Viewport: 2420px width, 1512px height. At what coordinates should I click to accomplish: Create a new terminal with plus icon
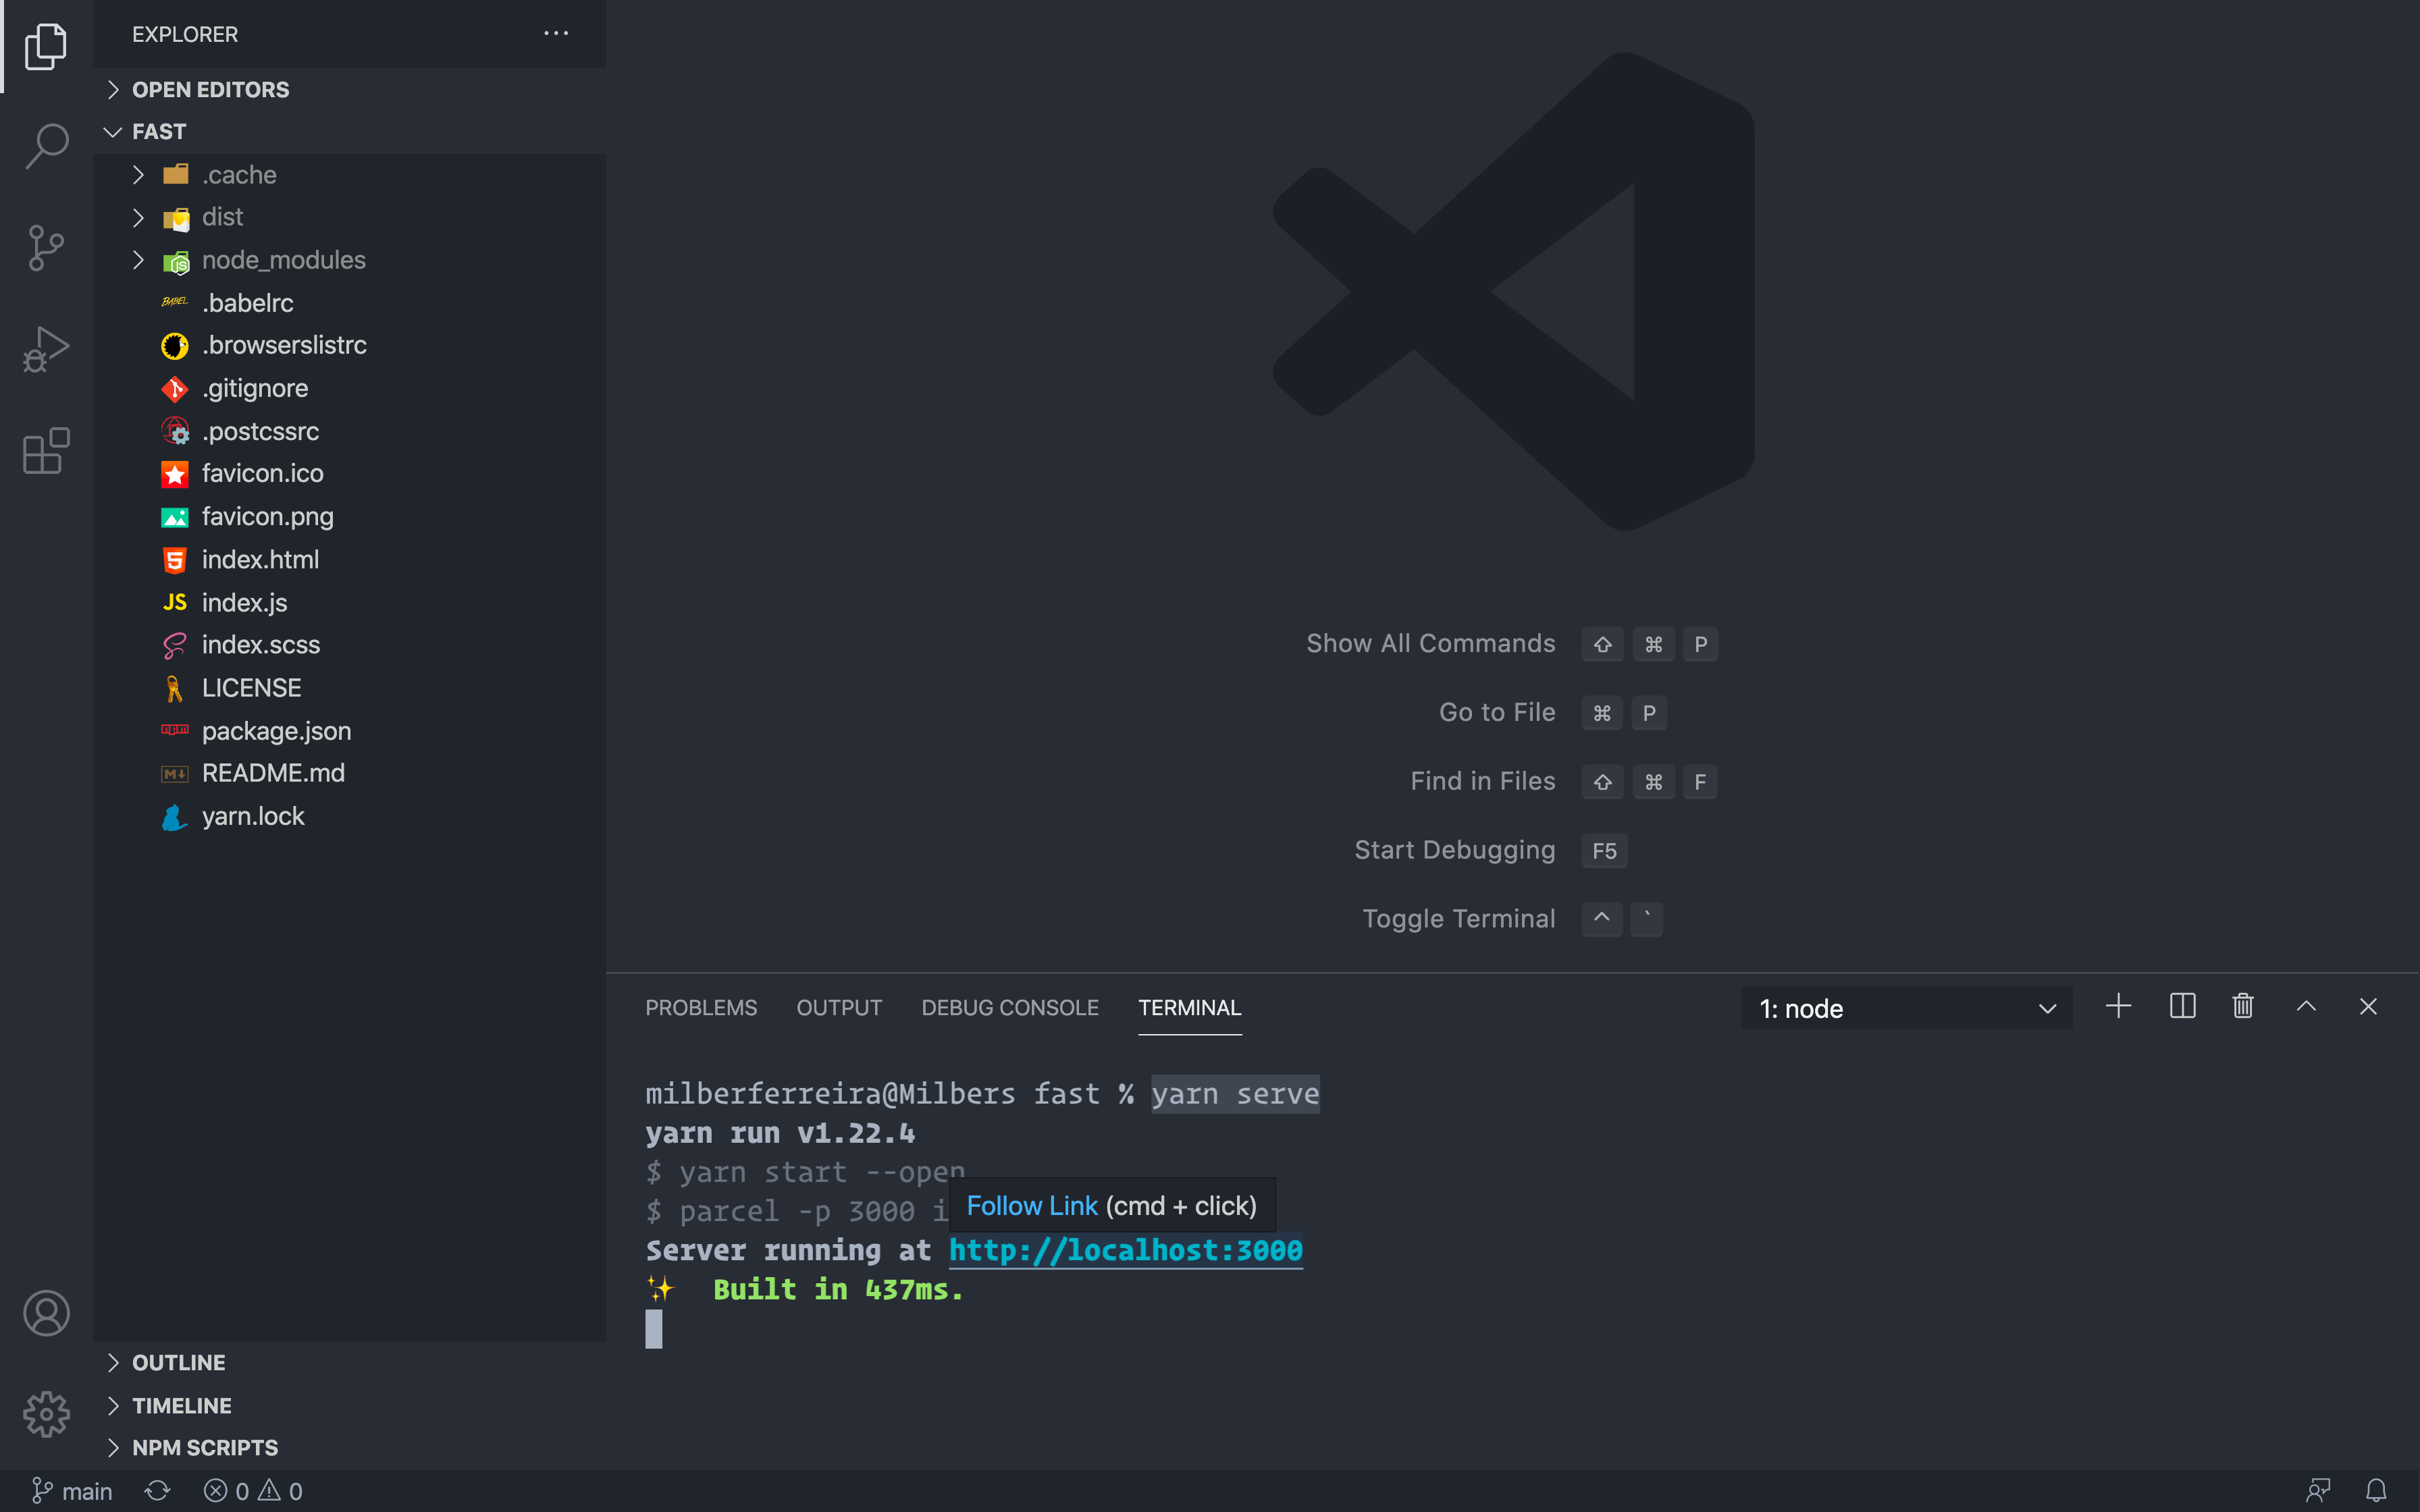pyautogui.click(x=2118, y=1006)
